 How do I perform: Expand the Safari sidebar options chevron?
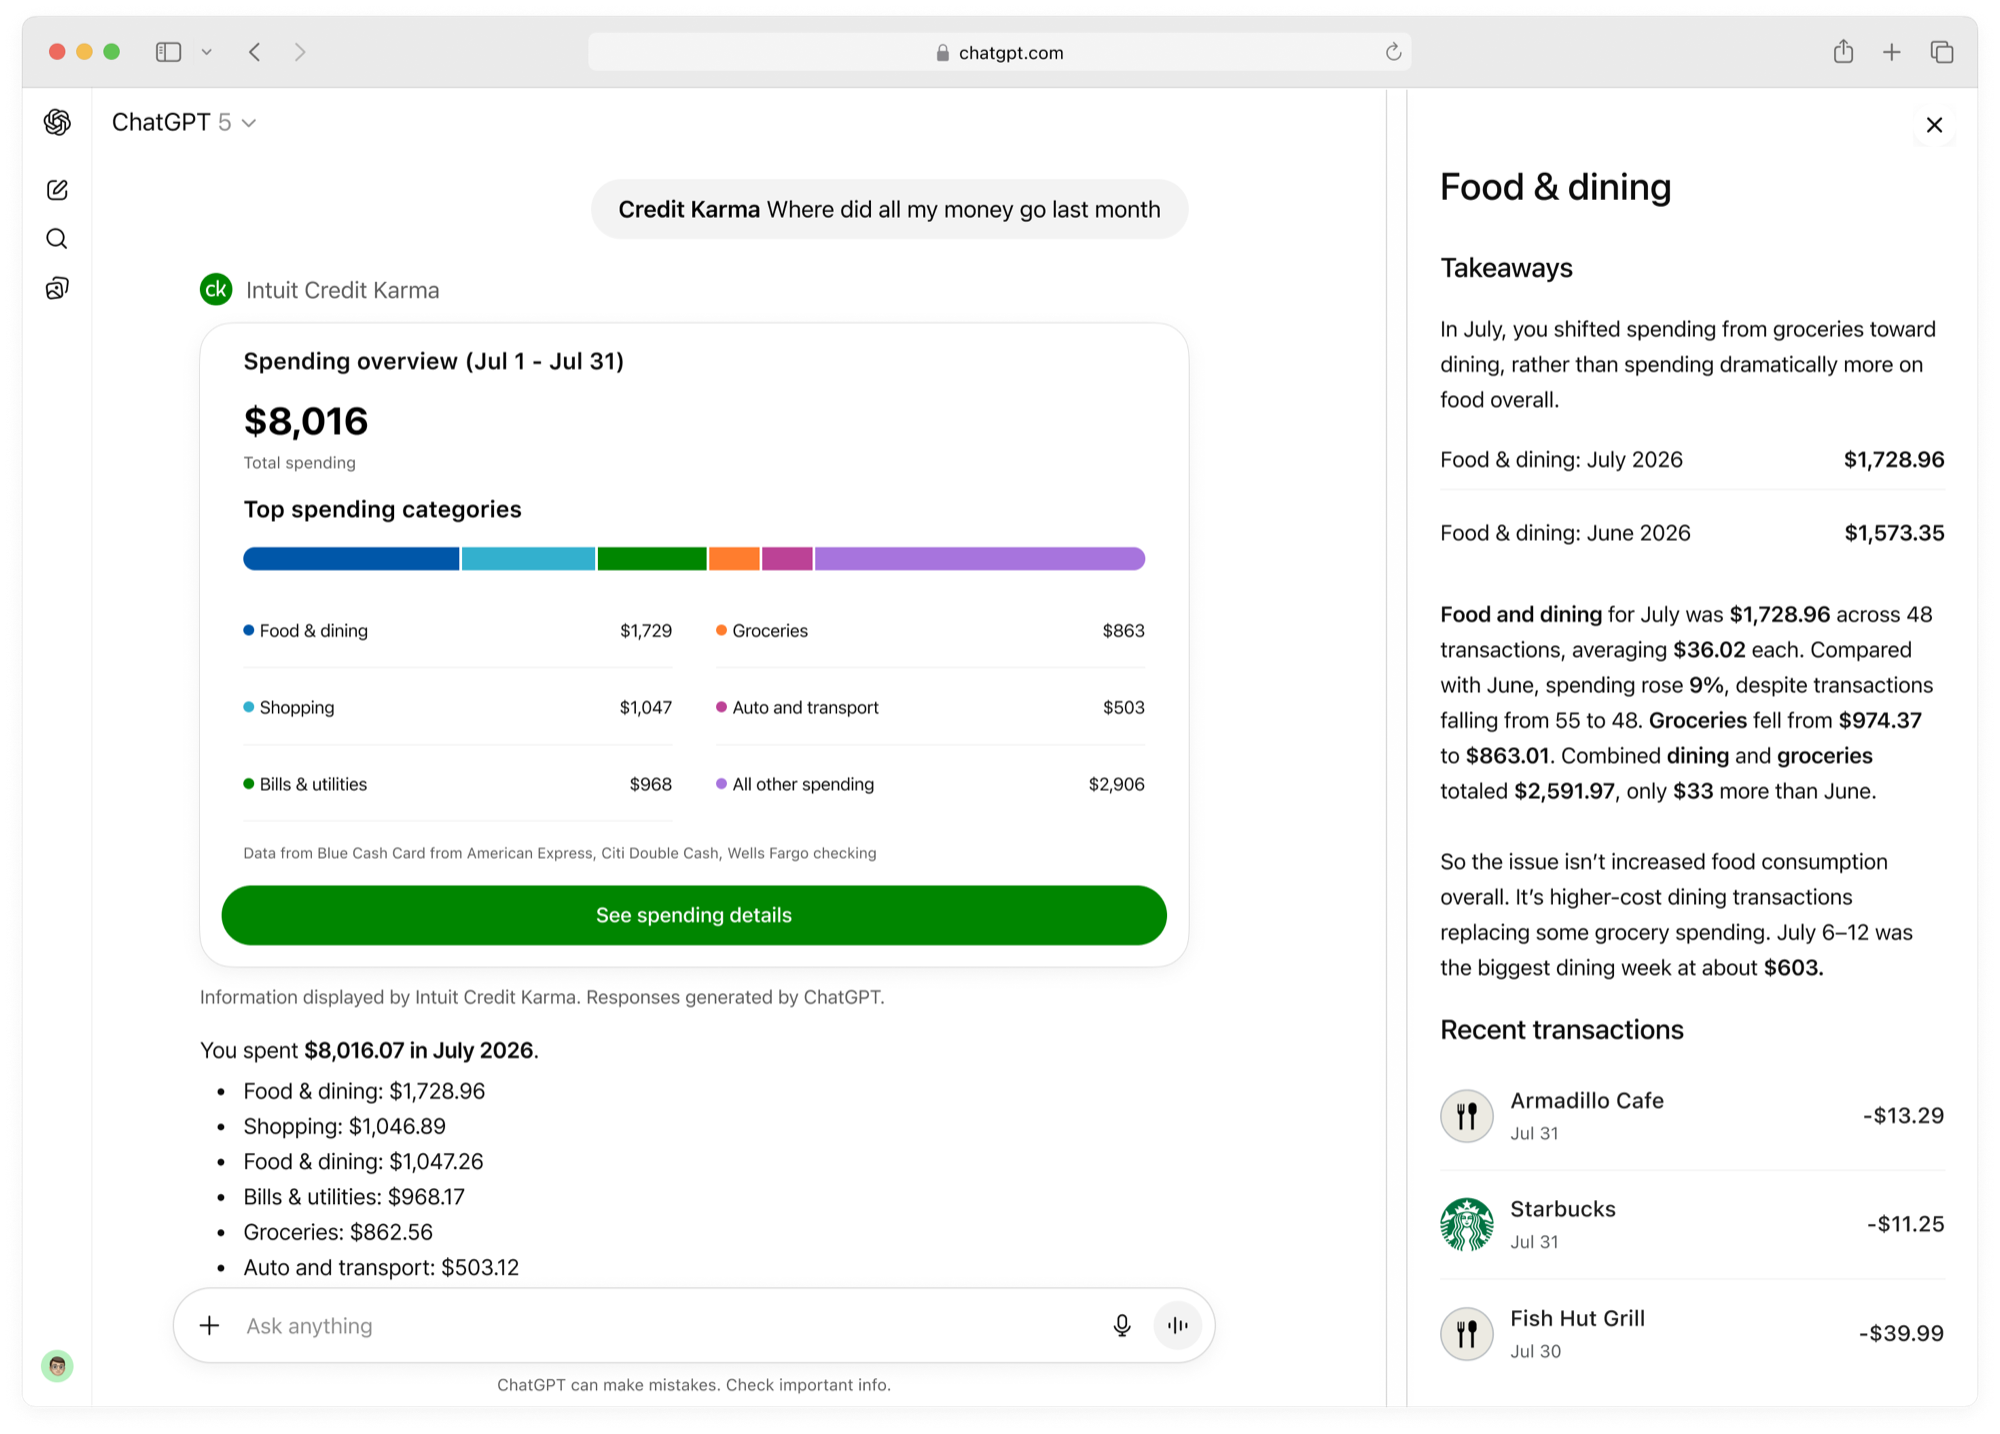point(207,52)
